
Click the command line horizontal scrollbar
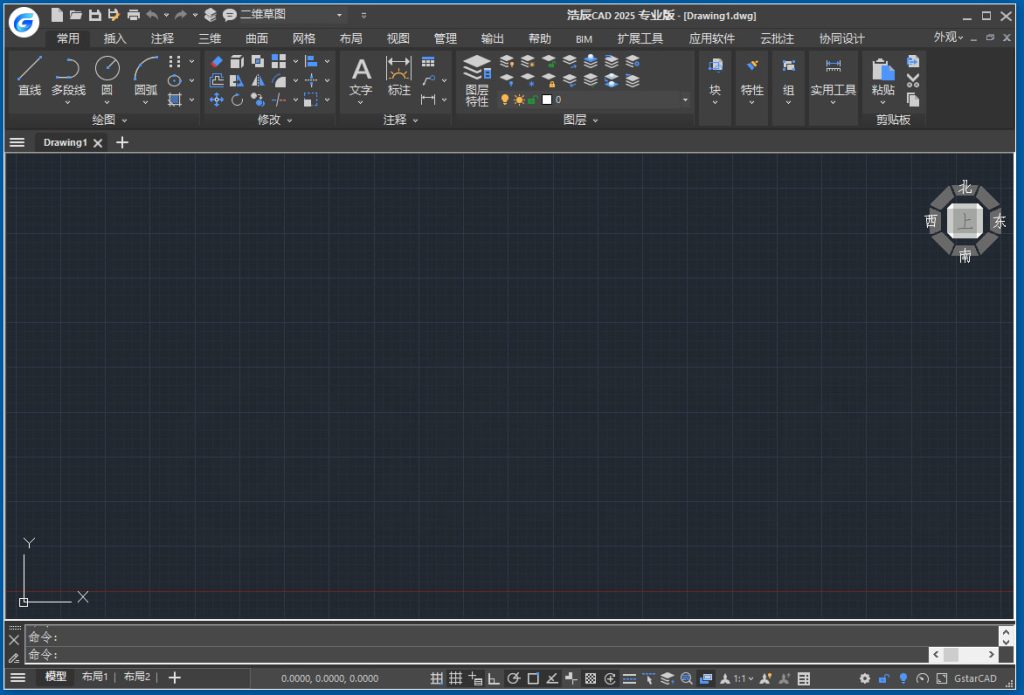pyautogui.click(x=963, y=655)
